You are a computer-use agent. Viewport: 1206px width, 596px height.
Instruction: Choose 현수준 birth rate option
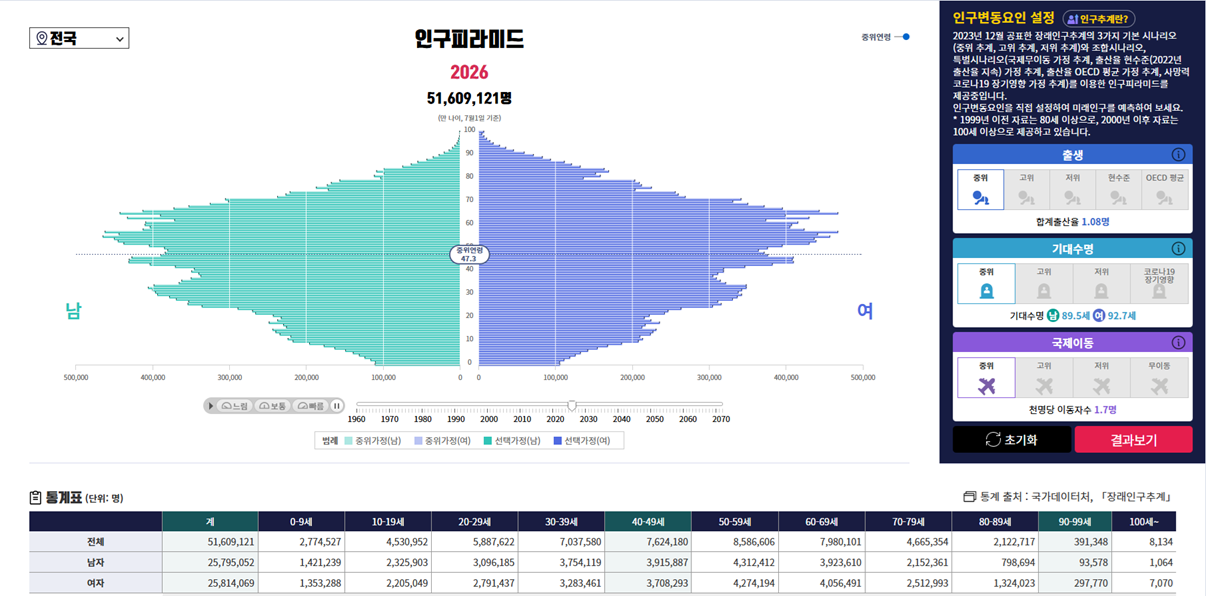(x=1118, y=189)
